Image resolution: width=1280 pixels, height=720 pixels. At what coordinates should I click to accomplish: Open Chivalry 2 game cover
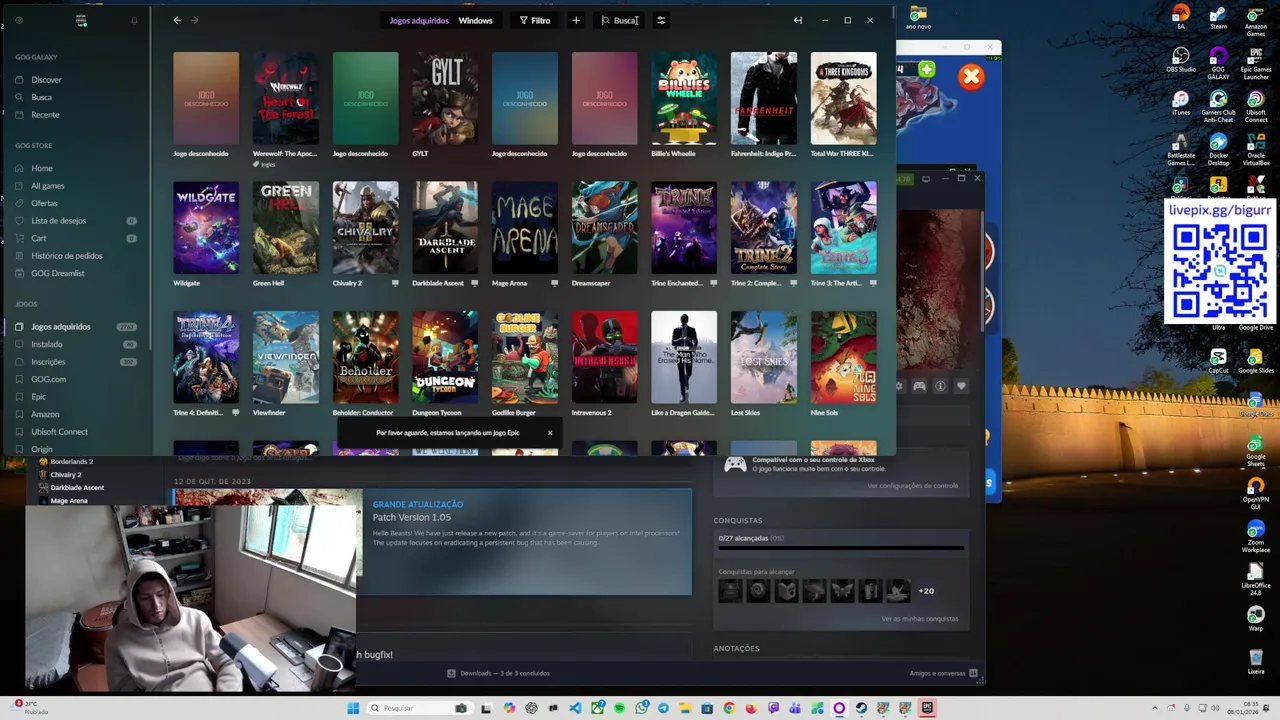[366, 228]
